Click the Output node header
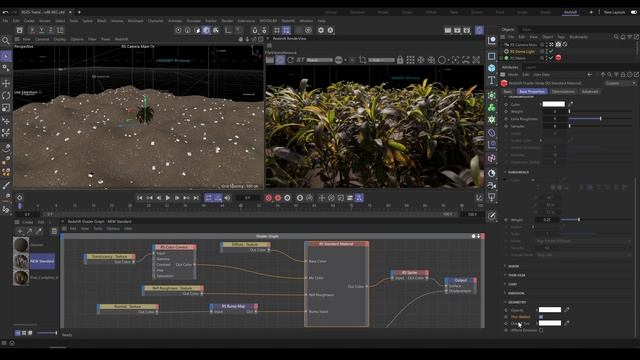 click(x=460, y=280)
